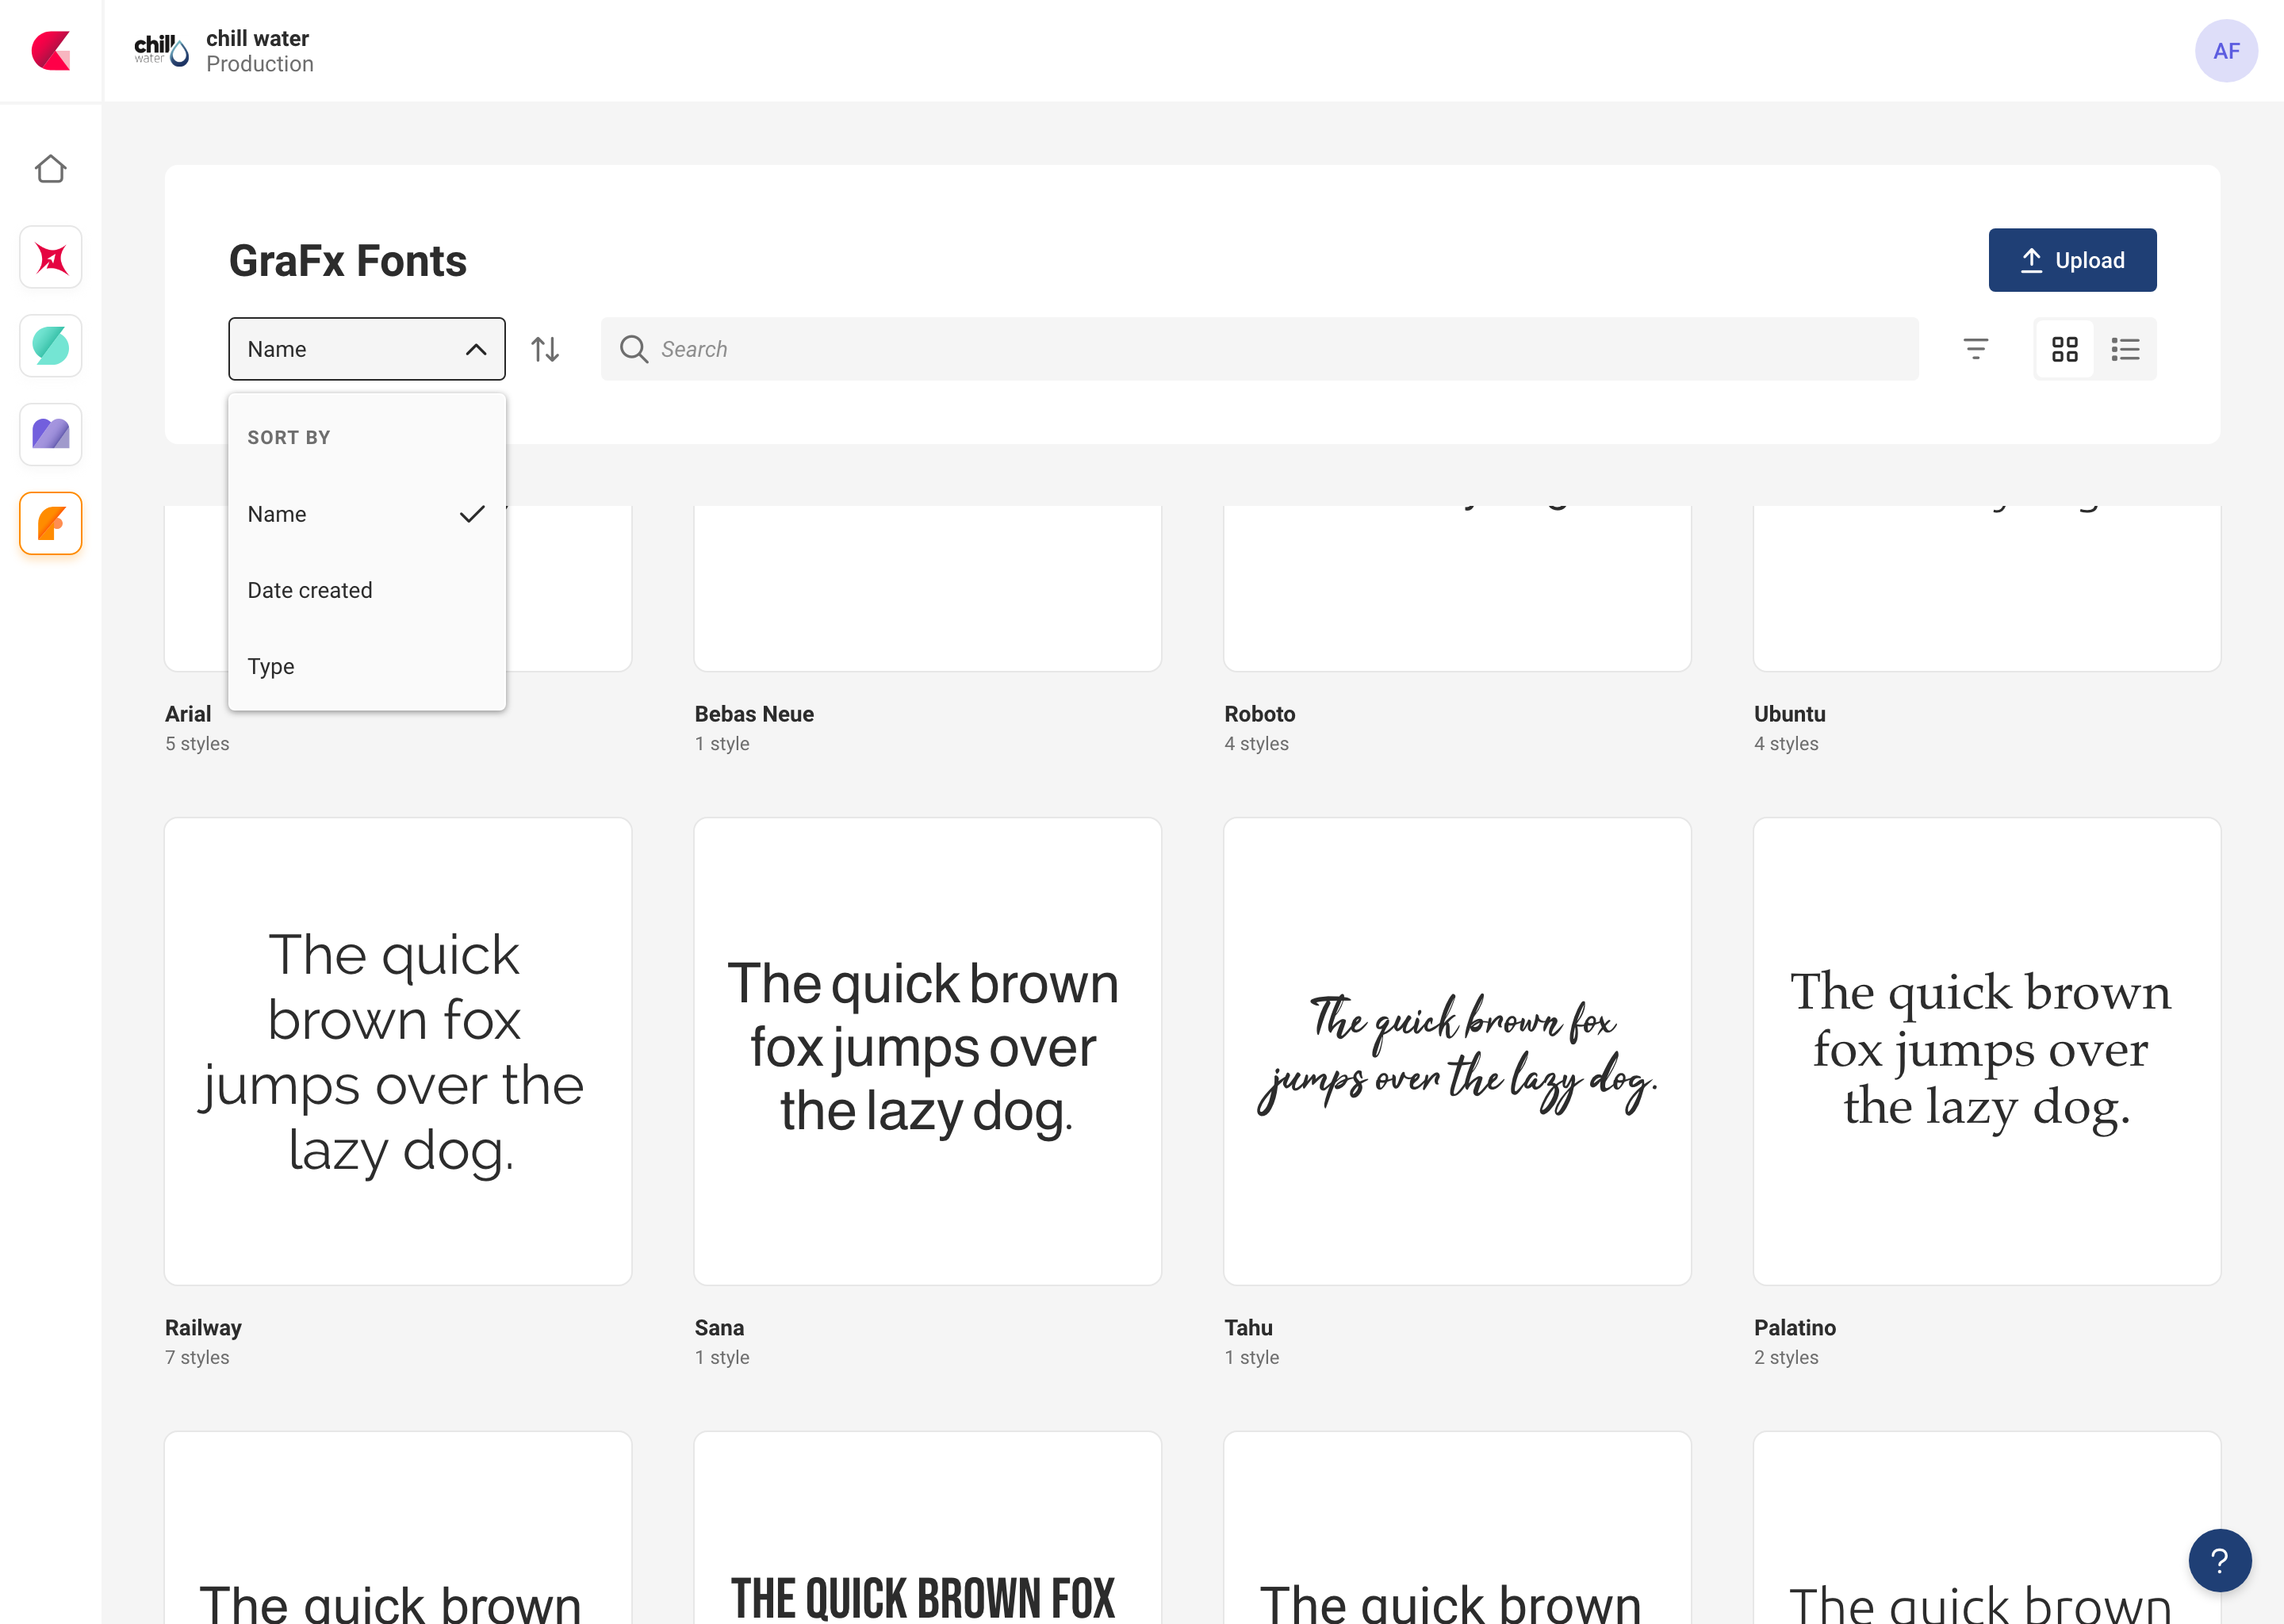The height and width of the screenshot is (1624, 2284).
Task: Click the Railway font name
Action: tap(203, 1328)
